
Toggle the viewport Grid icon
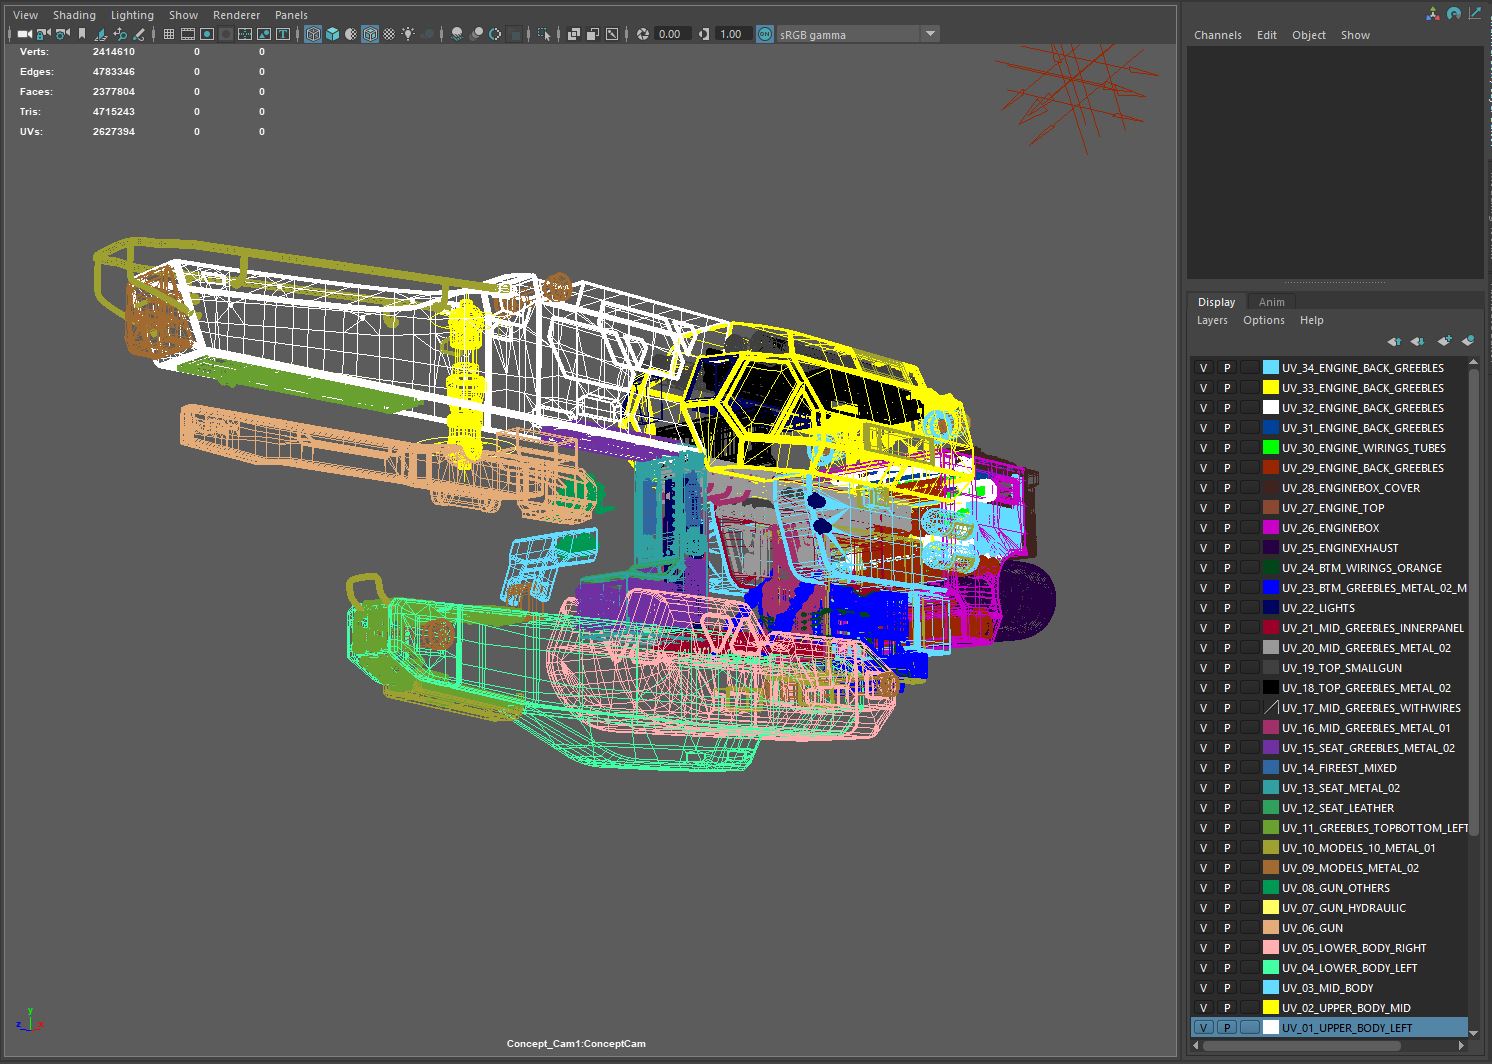pos(169,34)
